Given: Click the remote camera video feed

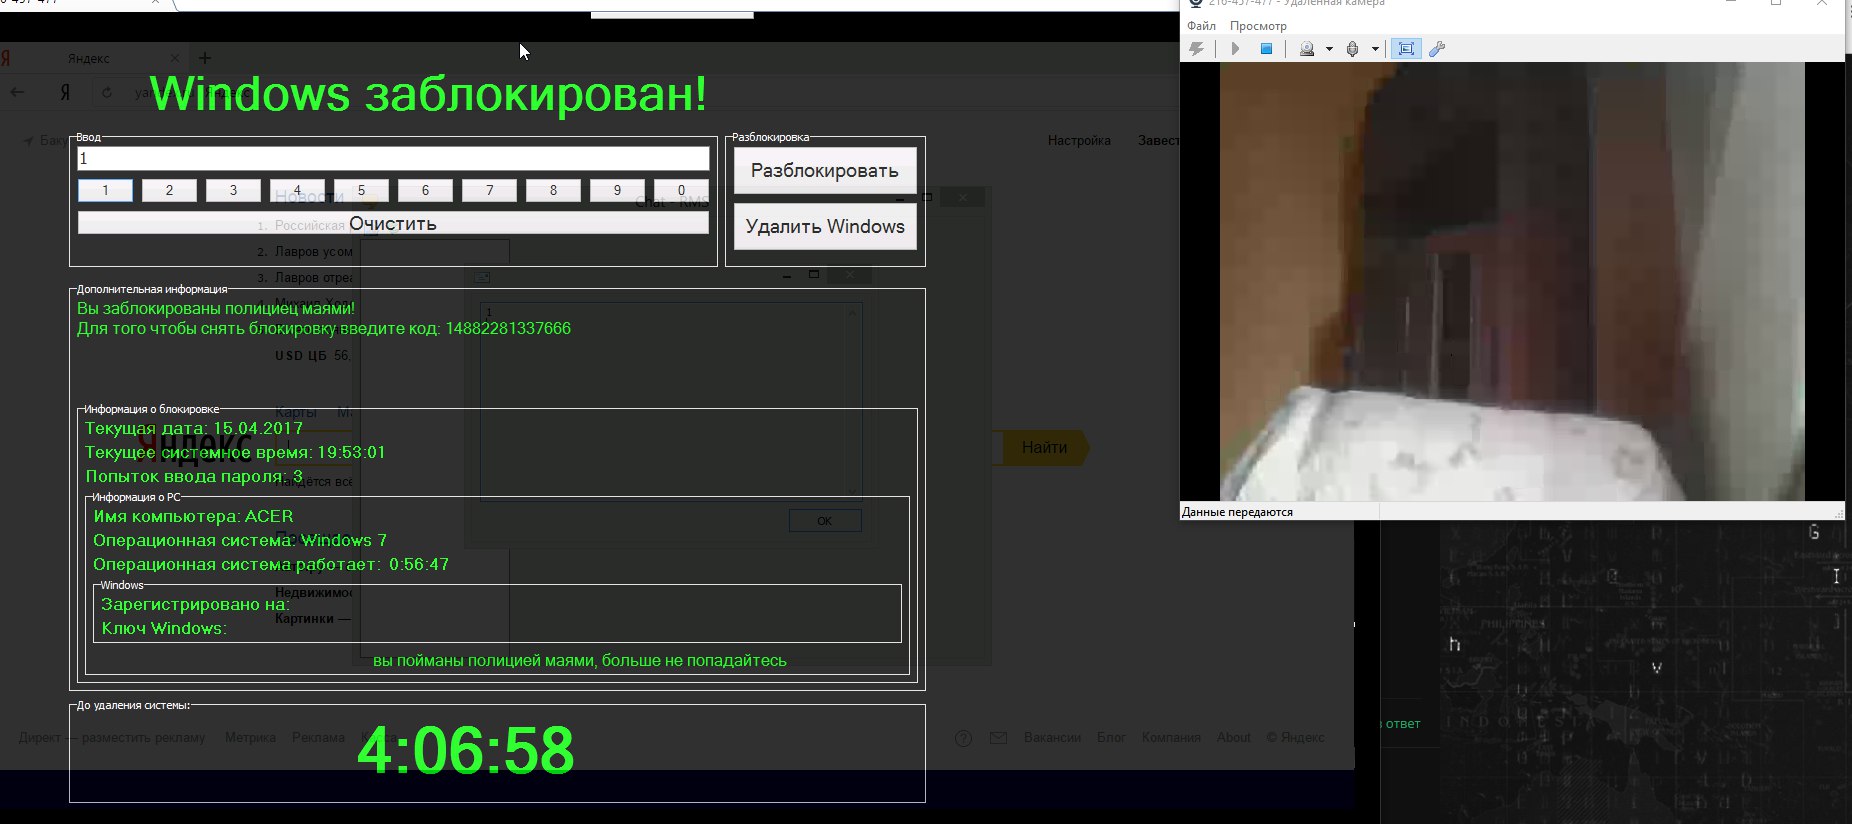Looking at the screenshot, I should (1512, 281).
